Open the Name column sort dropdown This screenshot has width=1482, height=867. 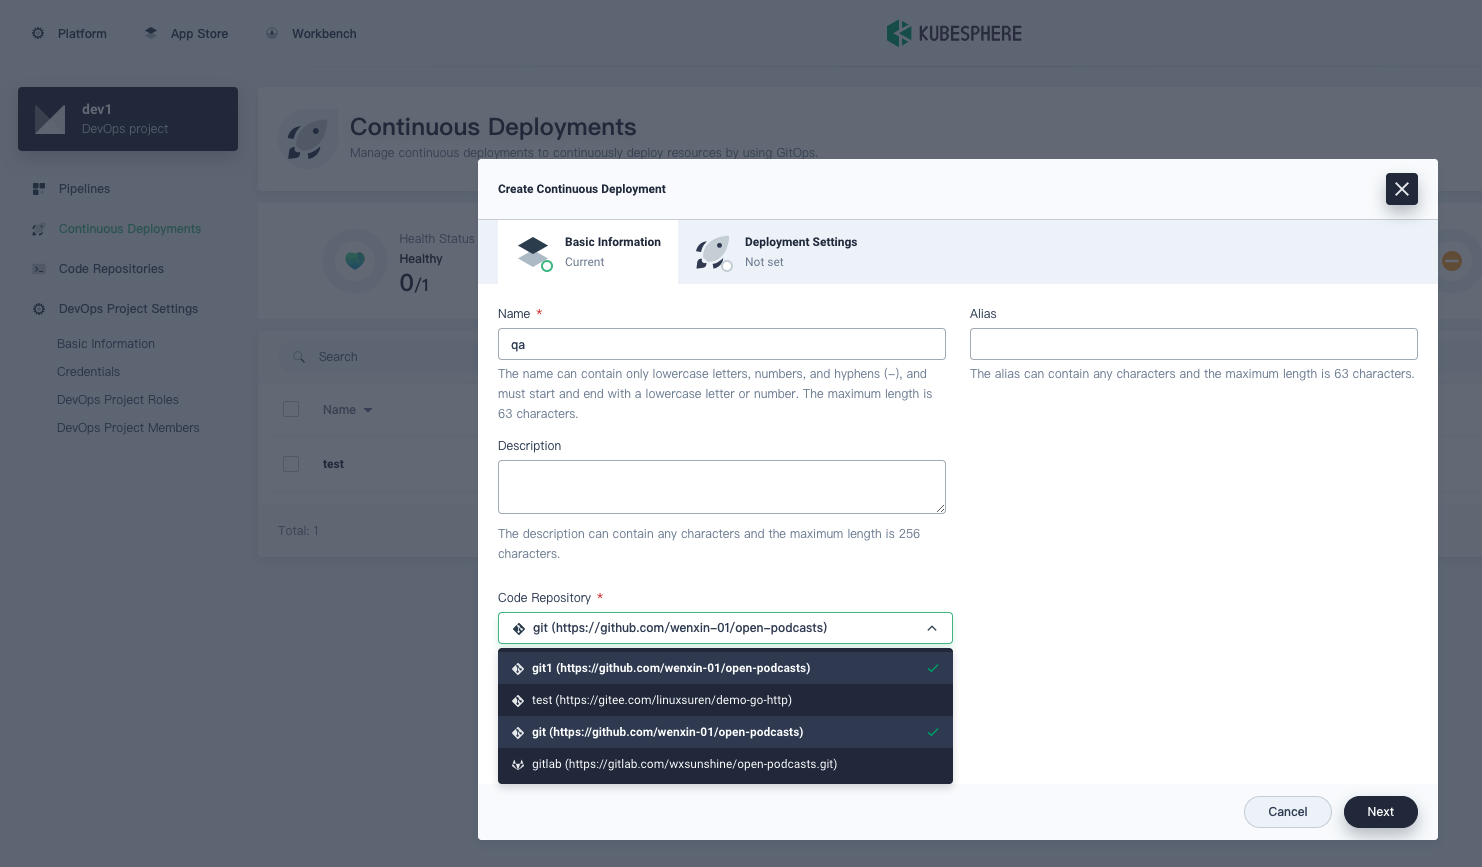pyautogui.click(x=367, y=409)
